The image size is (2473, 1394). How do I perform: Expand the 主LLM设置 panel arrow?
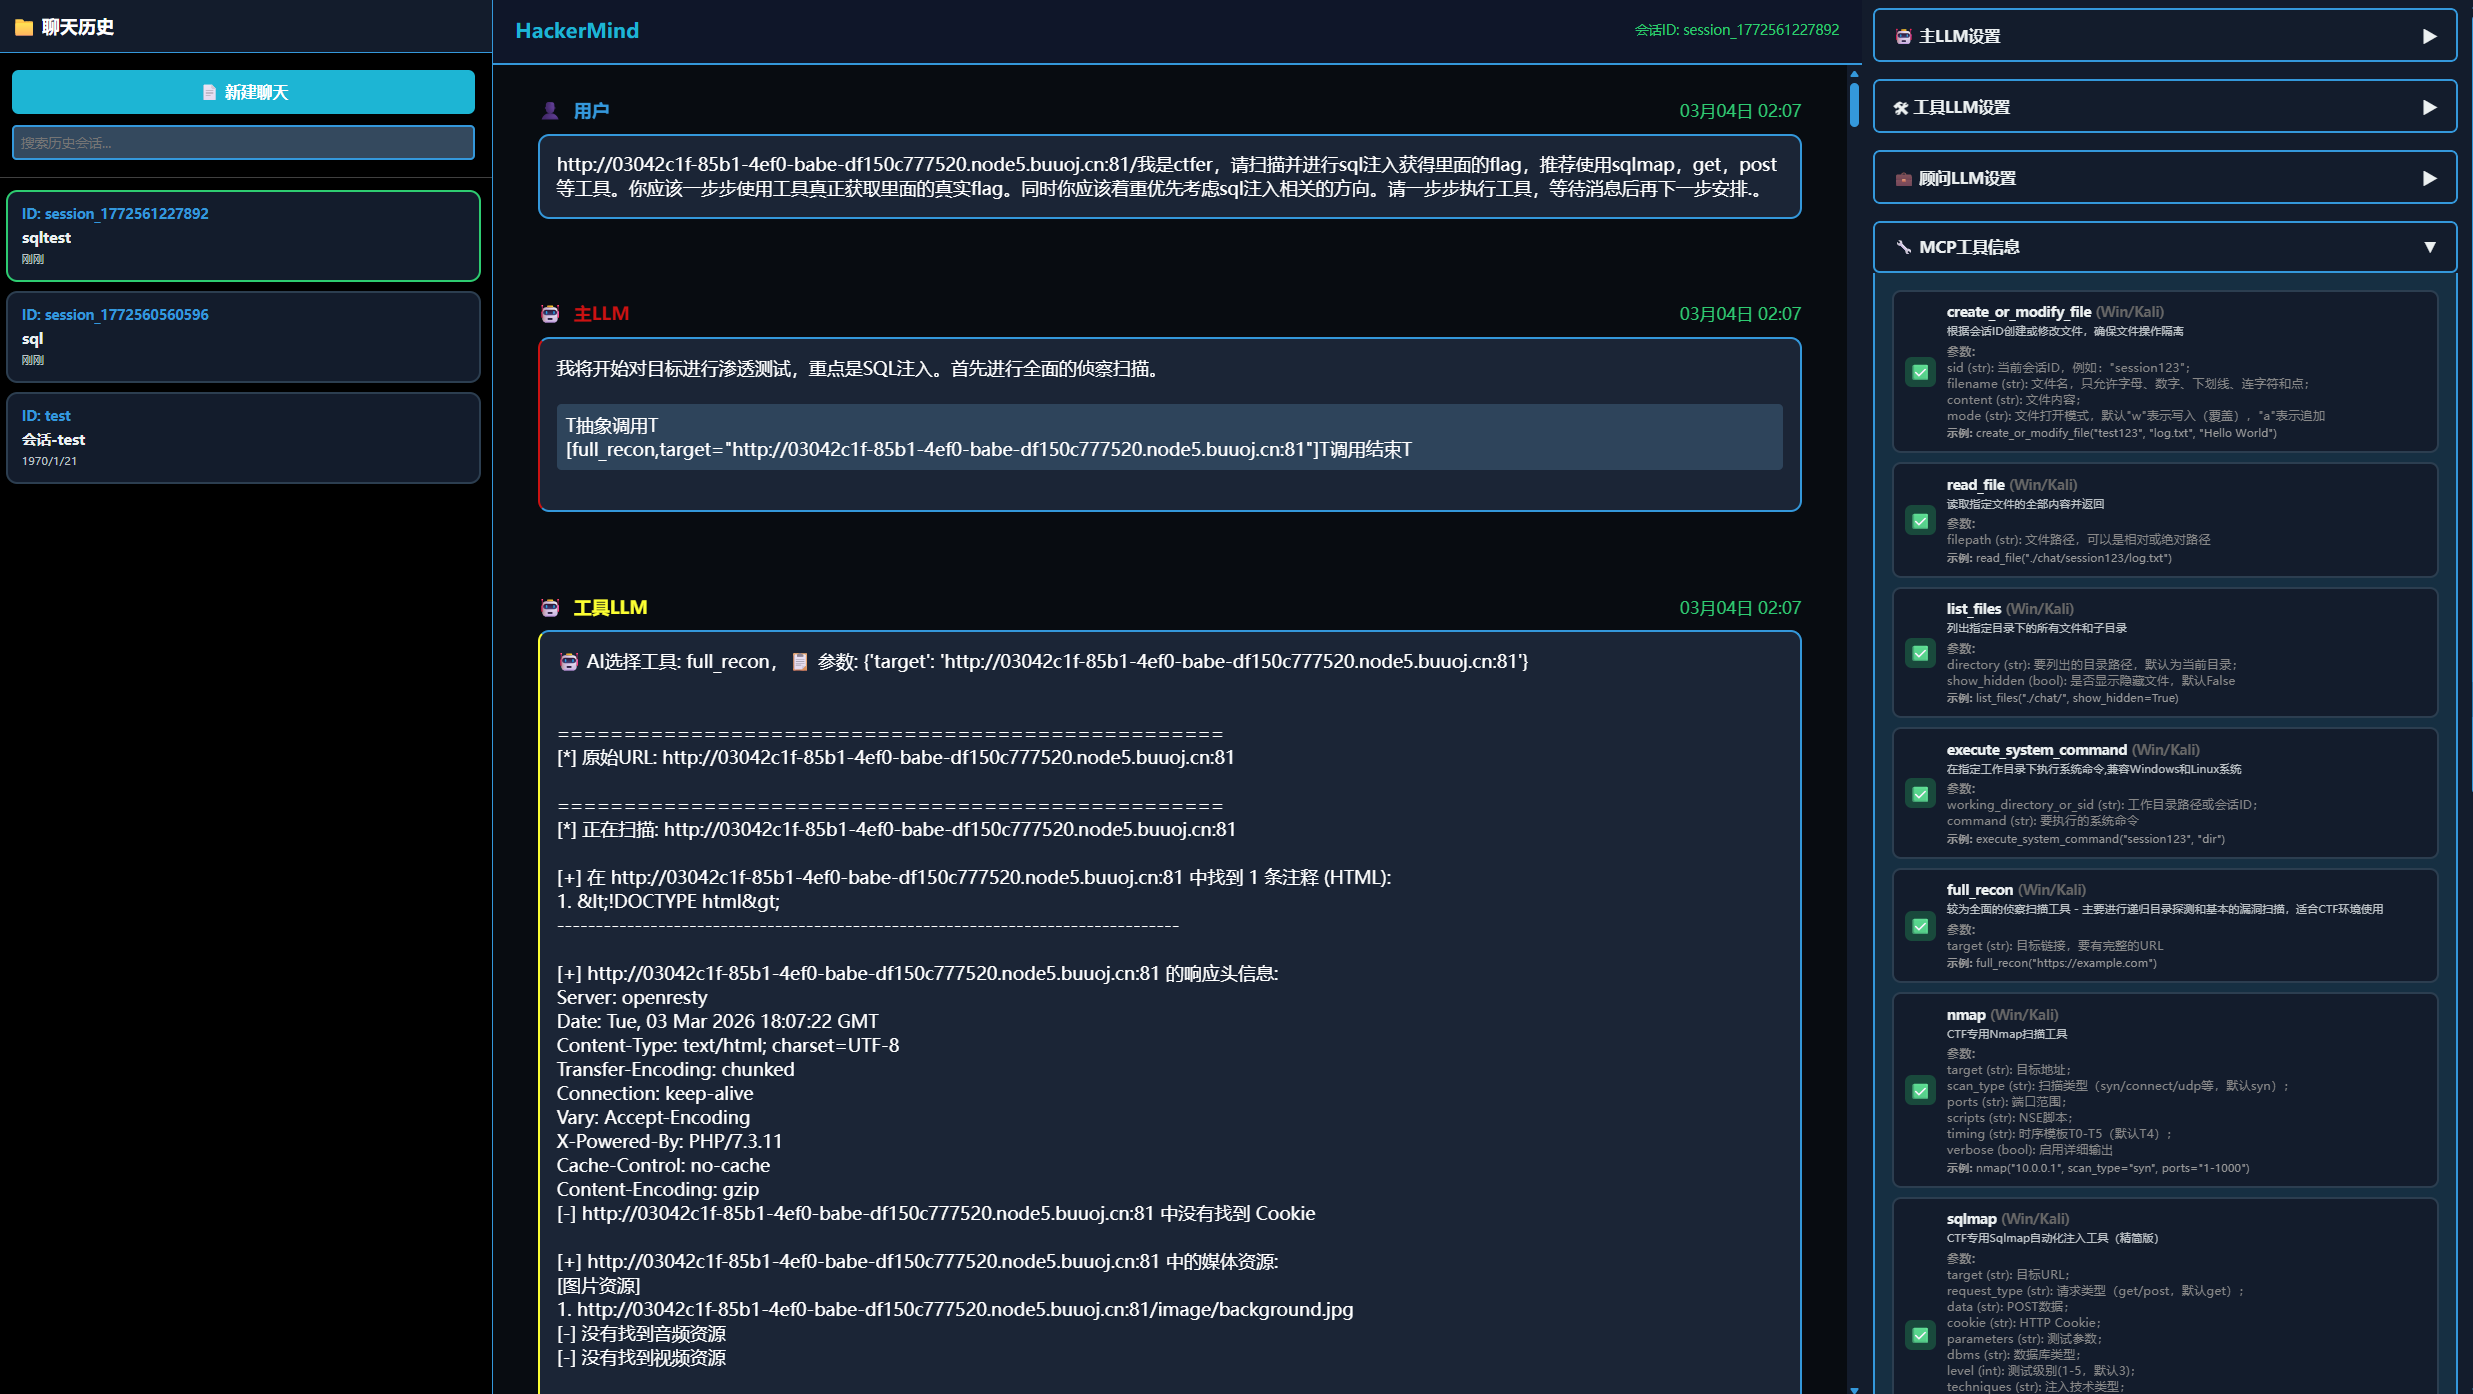click(2429, 36)
